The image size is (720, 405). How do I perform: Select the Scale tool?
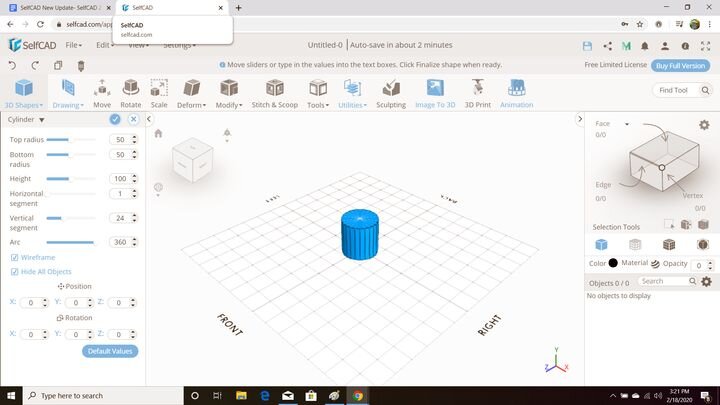tap(159, 93)
